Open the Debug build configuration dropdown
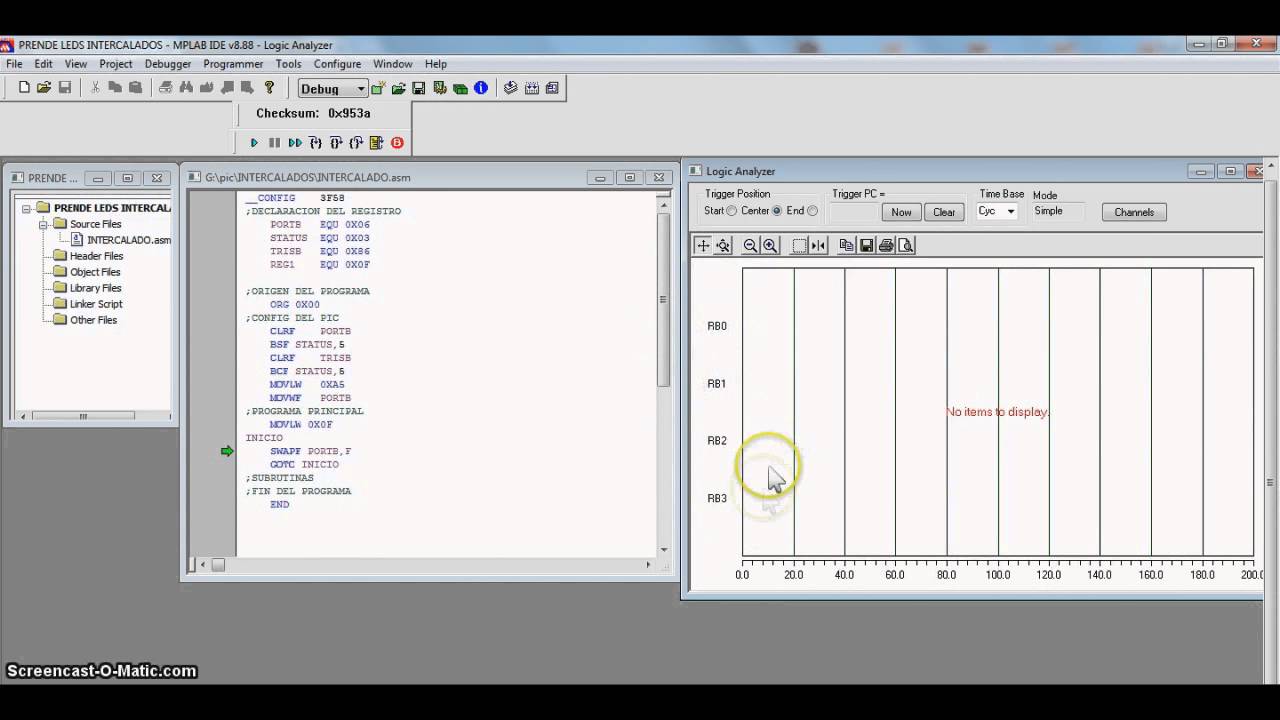This screenshot has height=720, width=1280. 360,89
